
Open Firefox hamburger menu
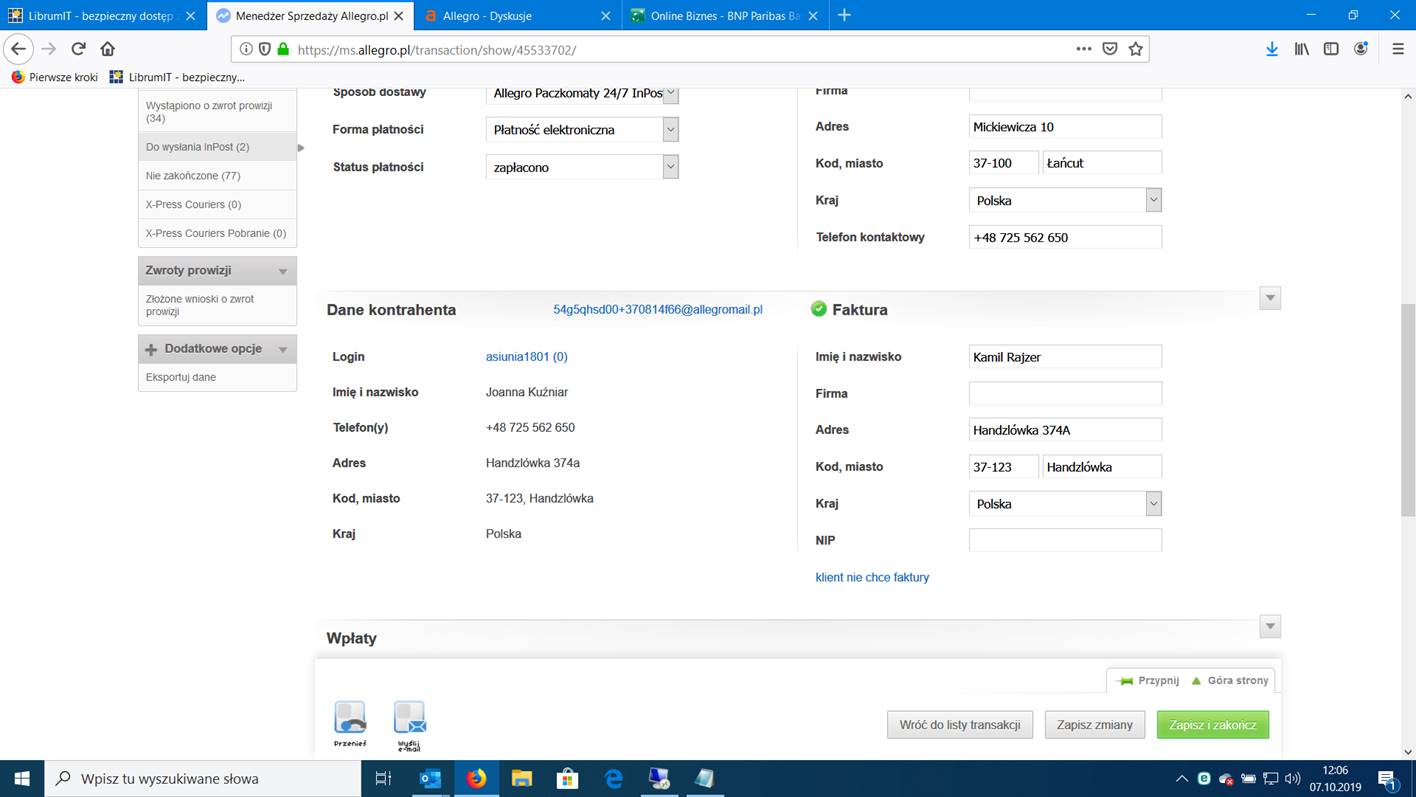[1397, 49]
